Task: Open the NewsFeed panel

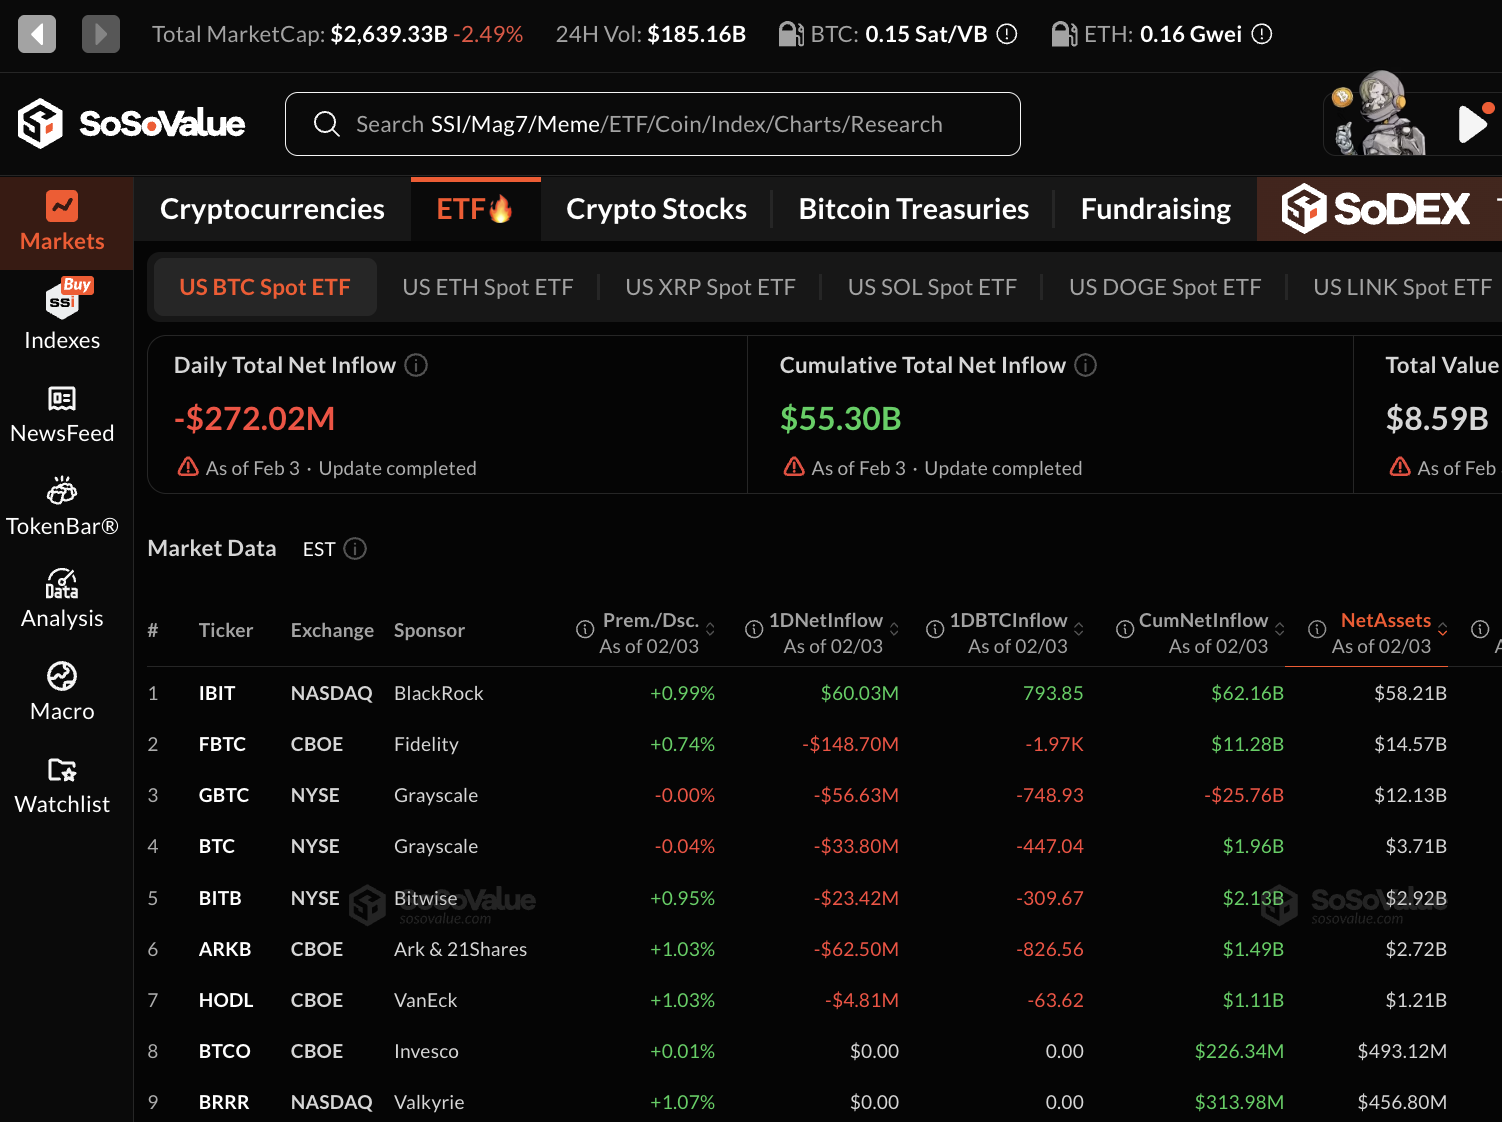Action: click(x=62, y=412)
